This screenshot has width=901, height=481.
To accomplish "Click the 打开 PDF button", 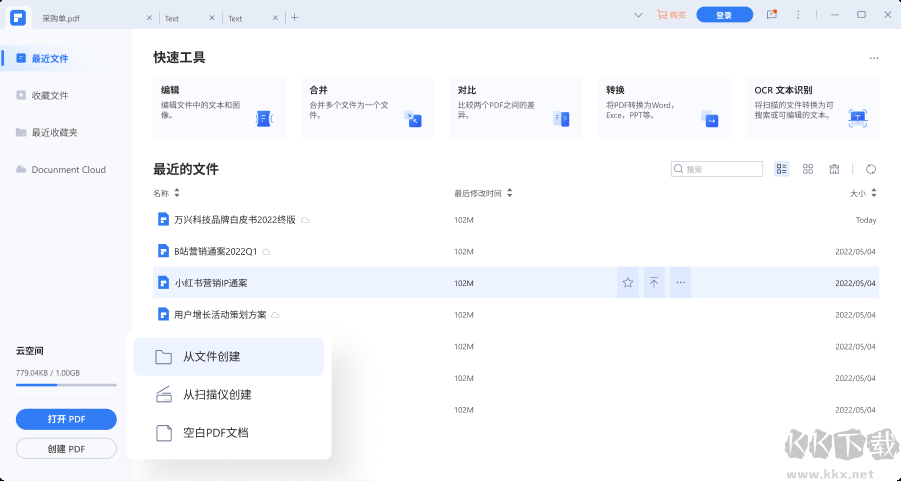I will [x=66, y=419].
